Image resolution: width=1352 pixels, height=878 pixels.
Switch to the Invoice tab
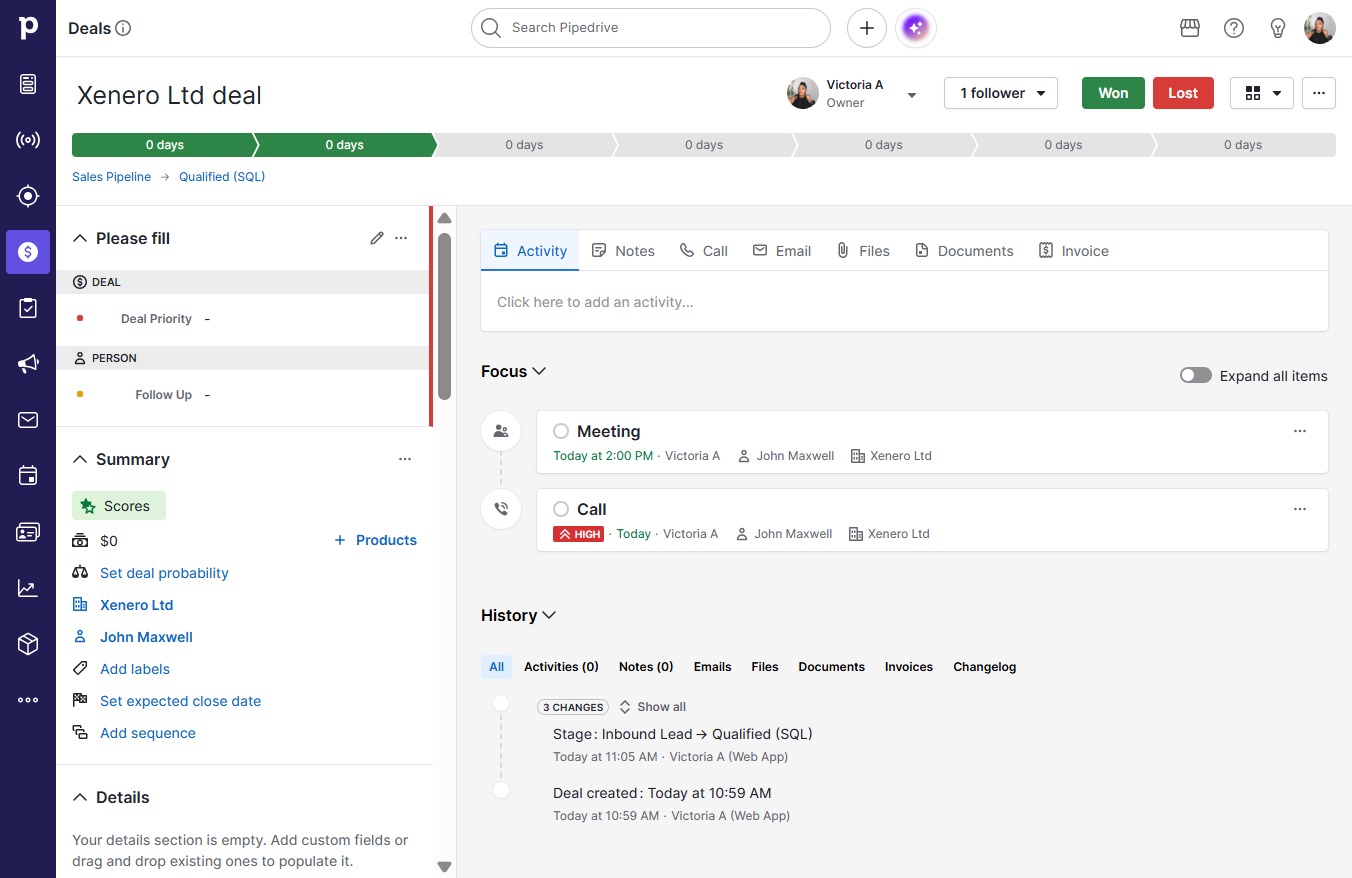[1074, 251]
